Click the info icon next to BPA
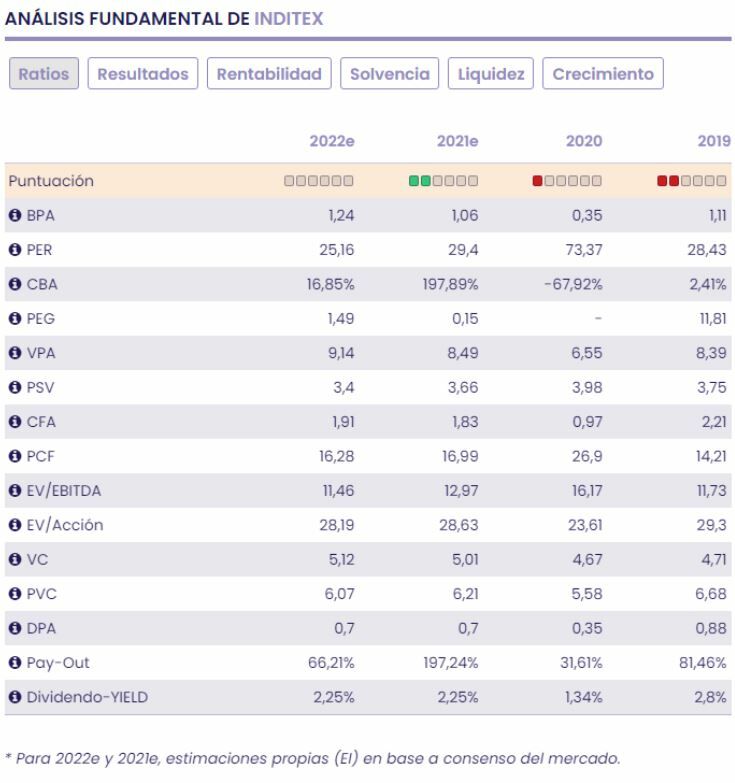Image resolution: width=735 pixels, height=783 pixels. point(16,214)
